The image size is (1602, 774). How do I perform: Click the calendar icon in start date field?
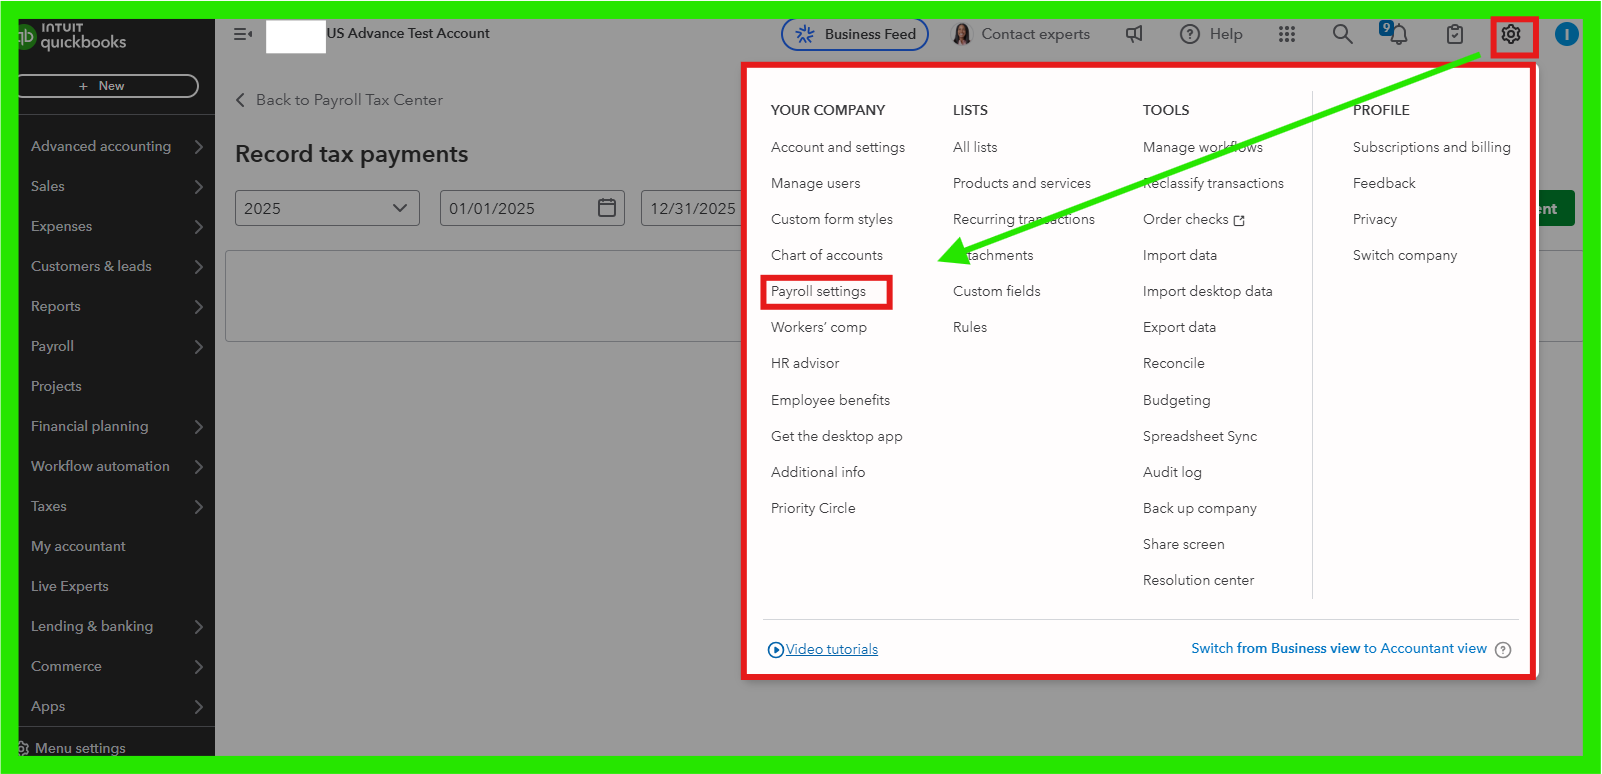tap(607, 208)
